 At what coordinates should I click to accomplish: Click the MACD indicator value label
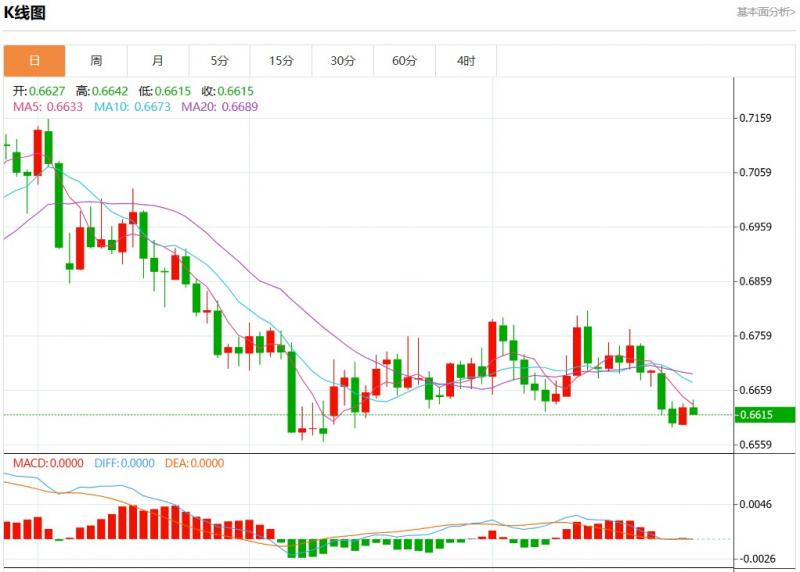pyautogui.click(x=48, y=463)
